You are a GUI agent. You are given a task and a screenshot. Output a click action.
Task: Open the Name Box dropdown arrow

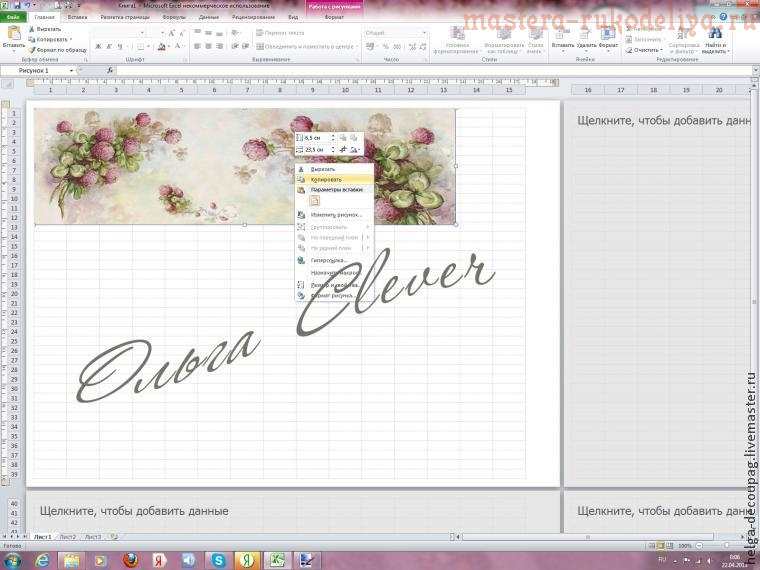coord(72,71)
